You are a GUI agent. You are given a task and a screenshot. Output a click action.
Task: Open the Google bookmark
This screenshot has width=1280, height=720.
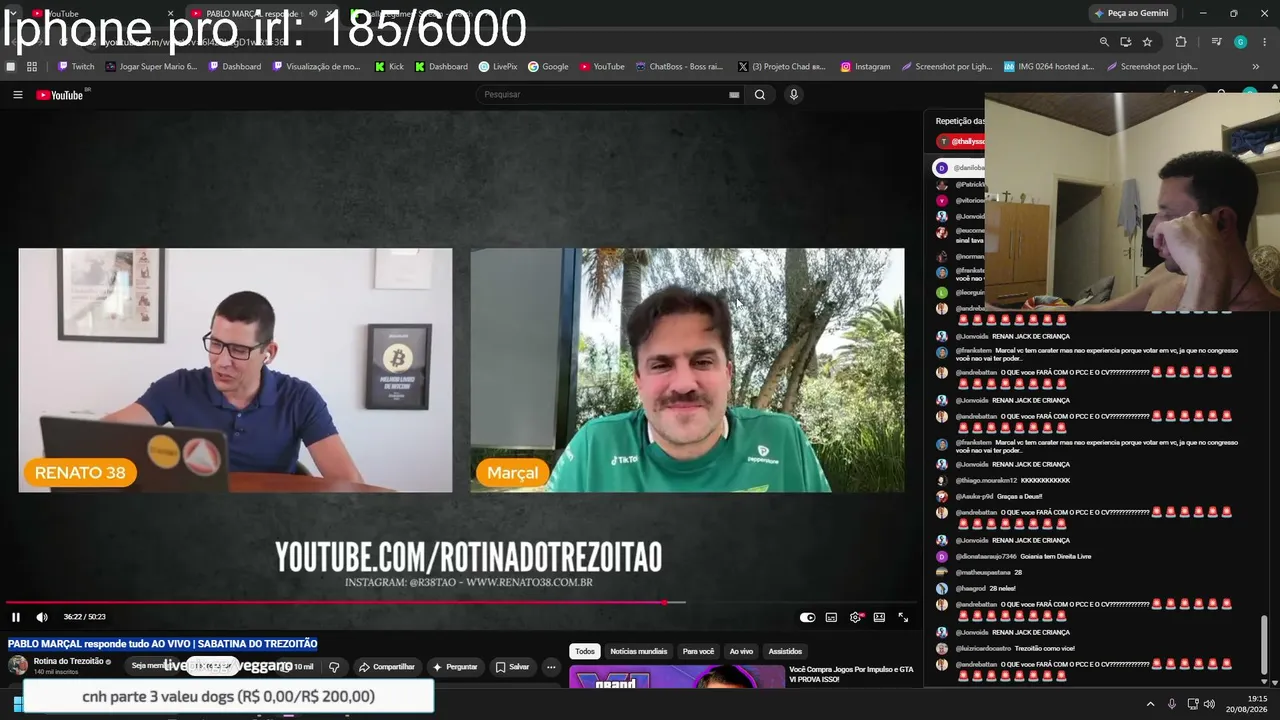(548, 67)
